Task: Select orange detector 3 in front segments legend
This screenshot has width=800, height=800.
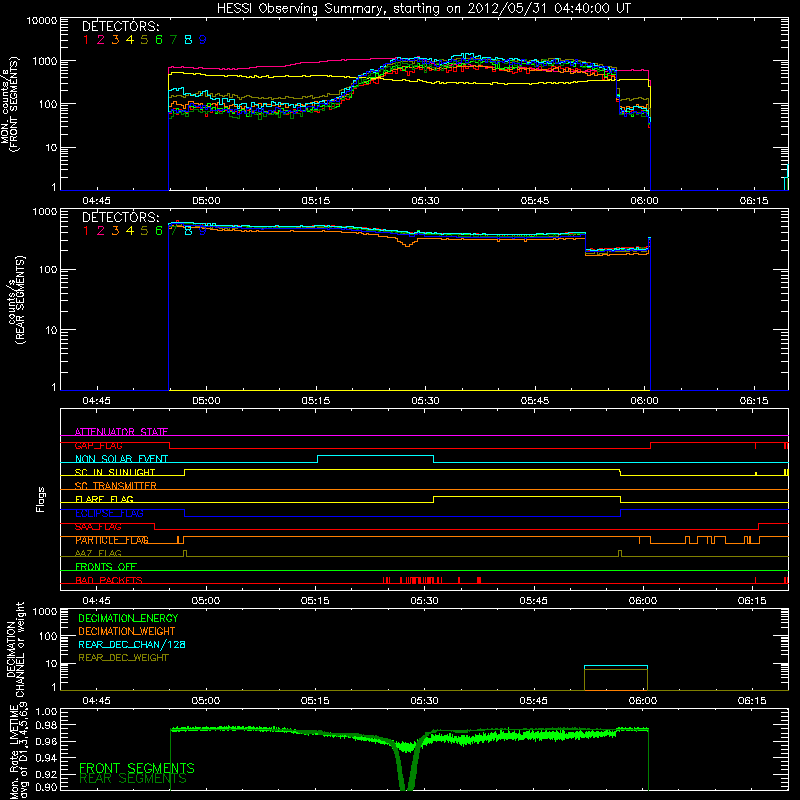Action: pos(115,40)
